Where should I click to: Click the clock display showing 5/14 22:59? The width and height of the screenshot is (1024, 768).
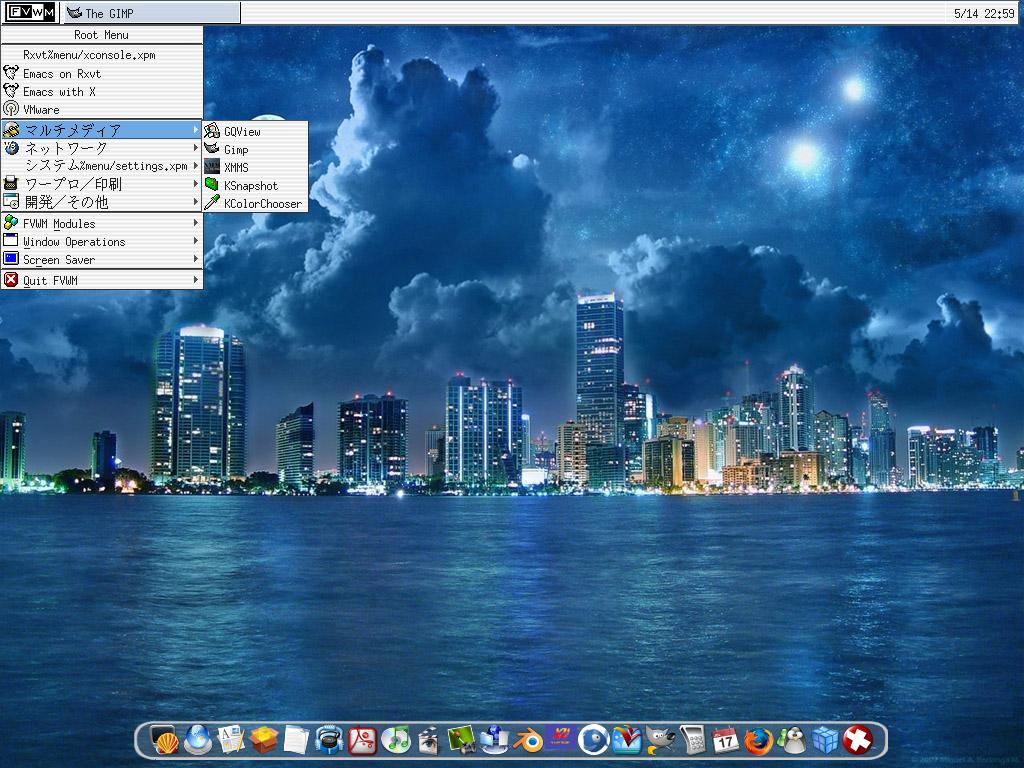pyautogui.click(x=983, y=14)
